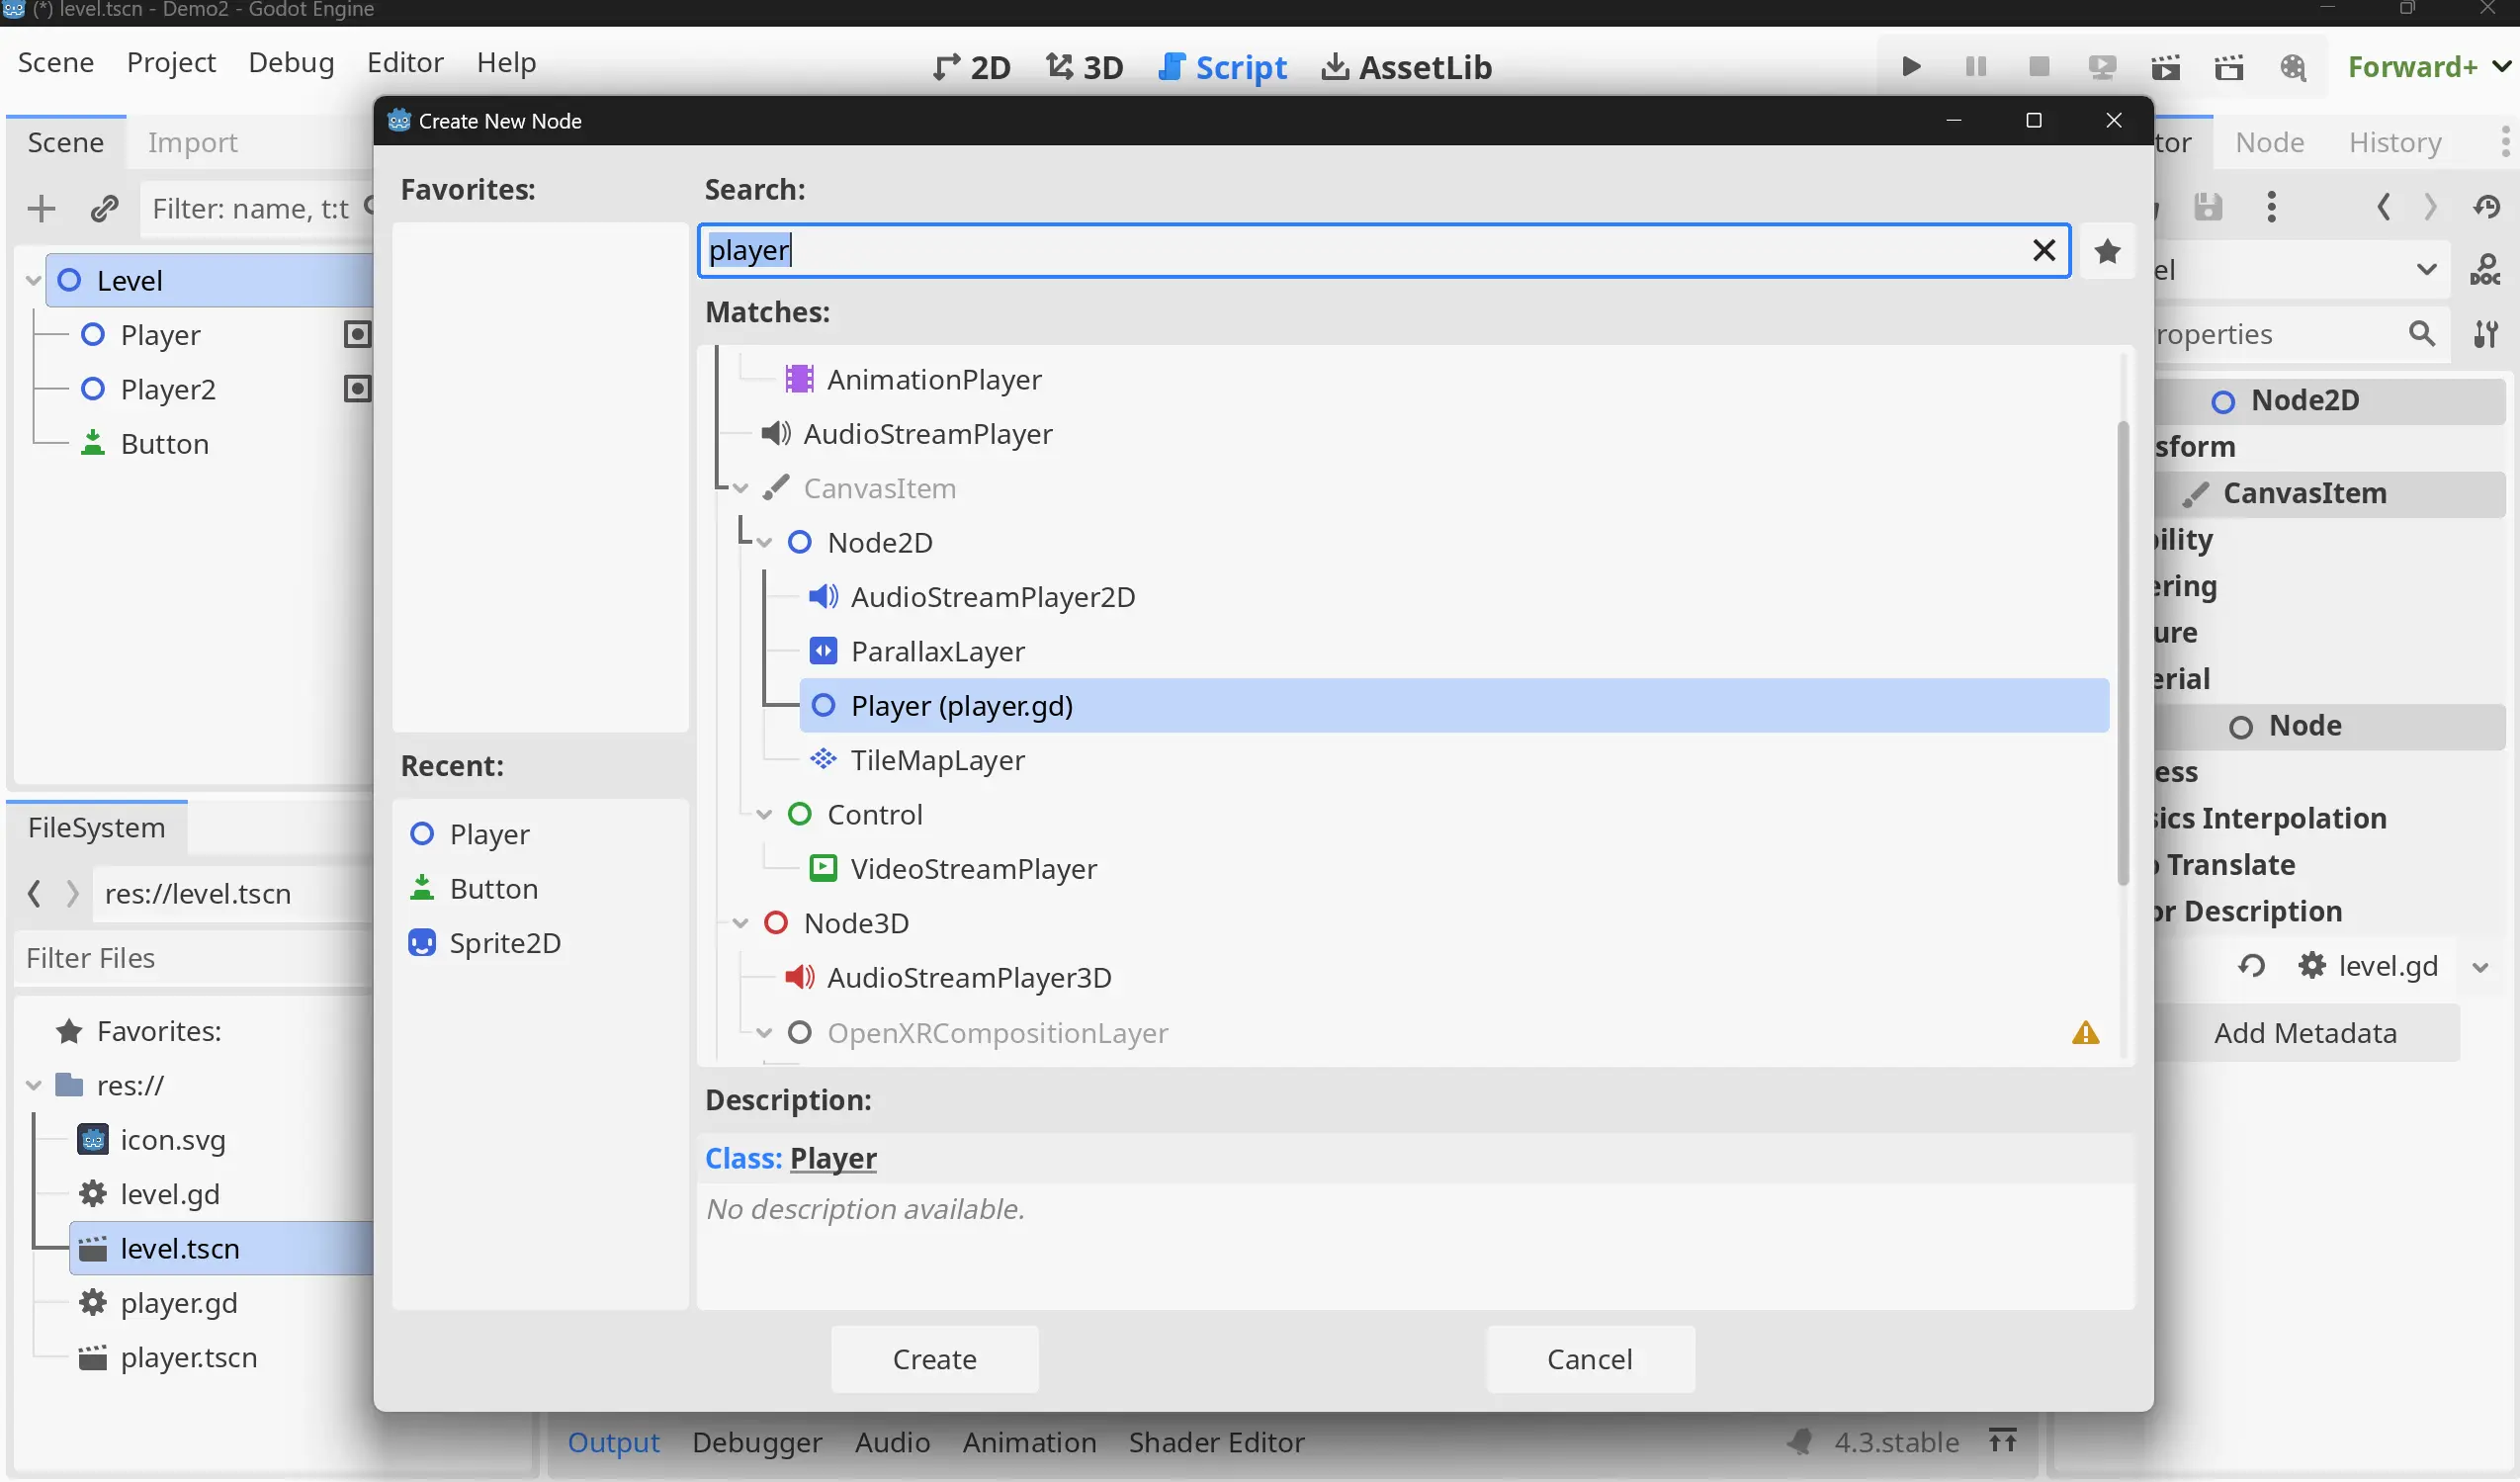The height and width of the screenshot is (1482, 2520).
Task: Collapse the Node3D branch in Matches
Action: tap(740, 923)
